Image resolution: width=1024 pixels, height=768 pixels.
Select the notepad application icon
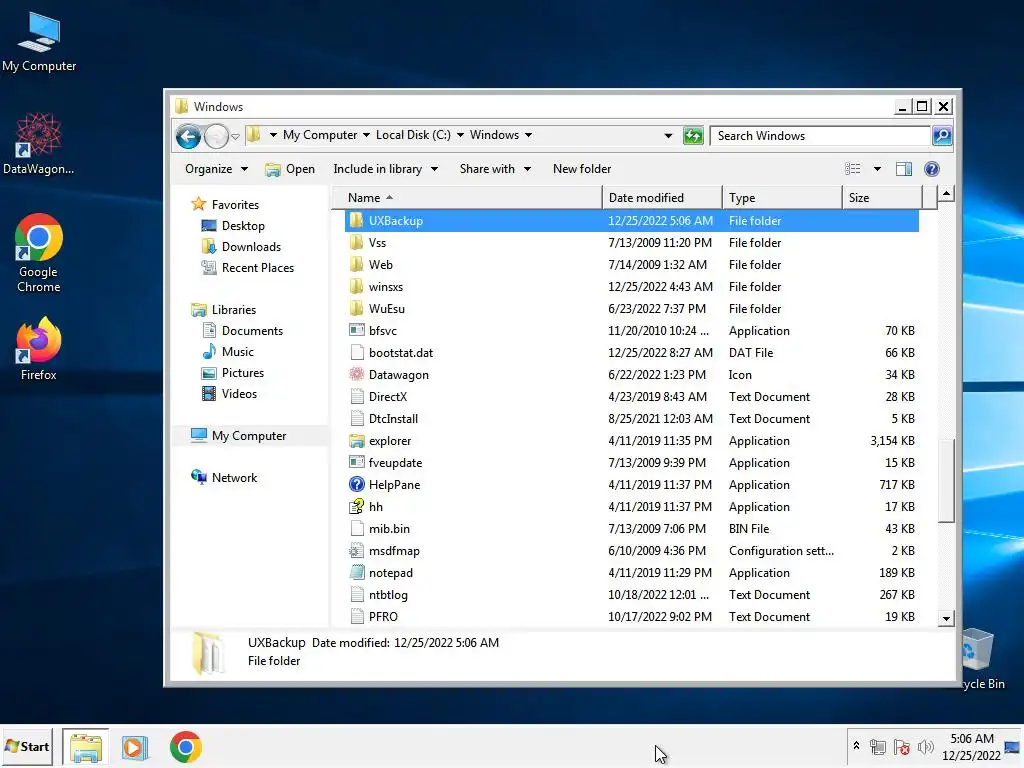[357, 573]
